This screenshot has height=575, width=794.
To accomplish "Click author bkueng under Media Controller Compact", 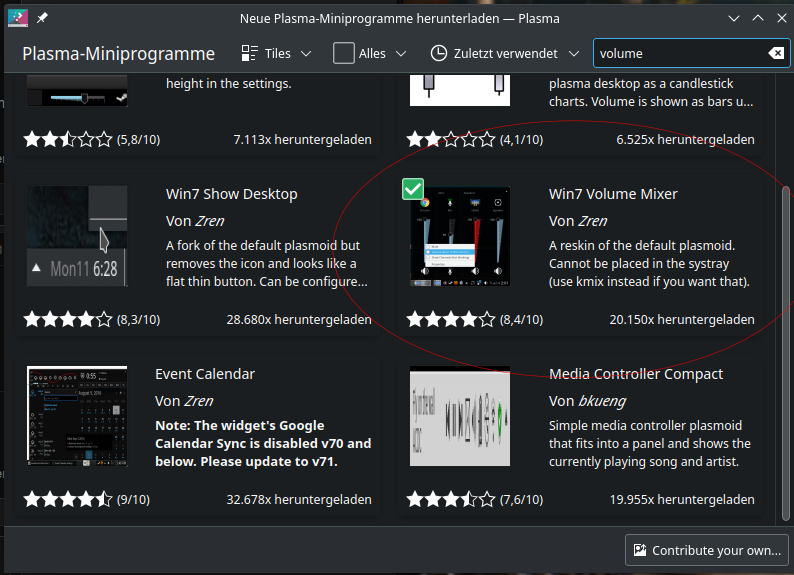I will click(602, 401).
